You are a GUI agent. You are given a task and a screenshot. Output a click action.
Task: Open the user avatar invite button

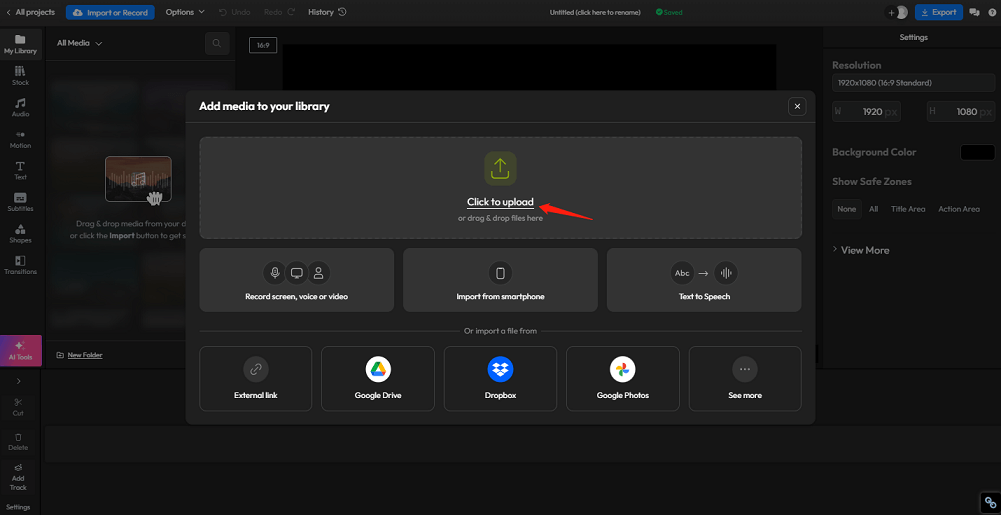click(x=896, y=12)
